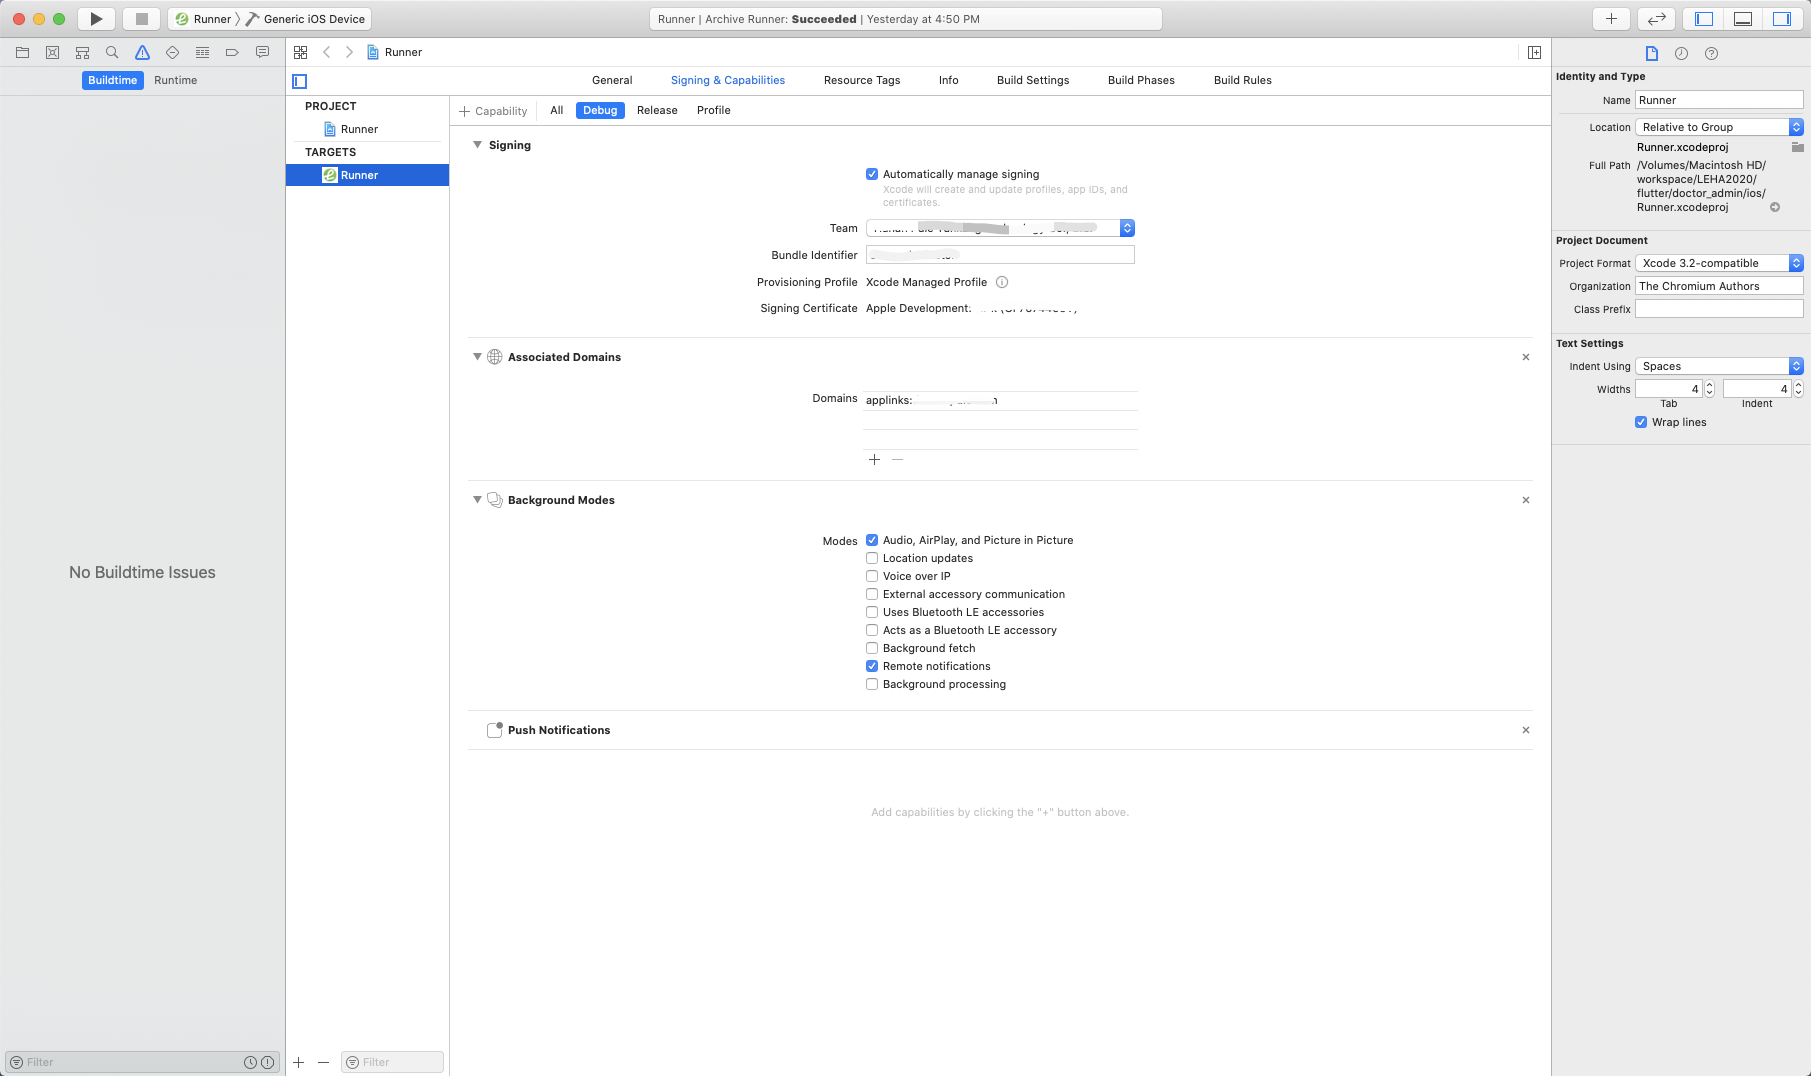Remove the Background Modes capability
Viewport: 1811px width, 1076px height.
pyautogui.click(x=1526, y=500)
